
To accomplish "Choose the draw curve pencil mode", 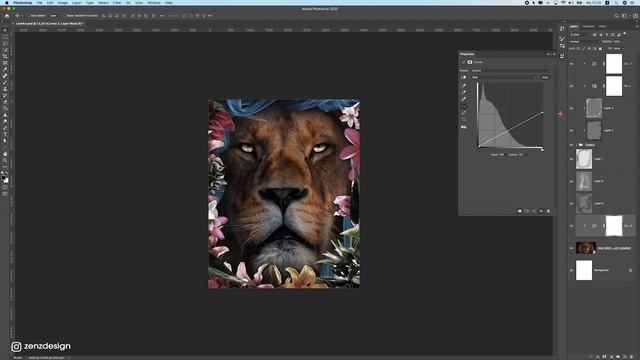I will point(464,113).
